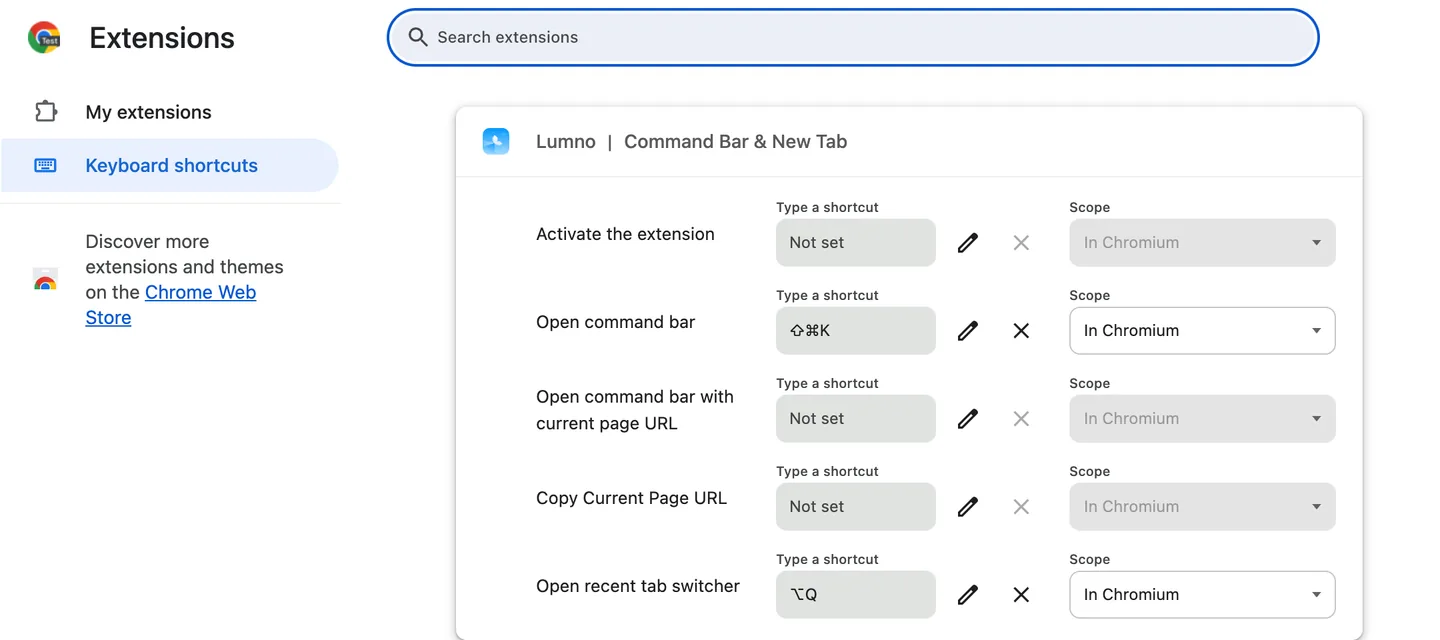Image resolution: width=1440 pixels, height=640 pixels.
Task: Click shortcut field for Activate the extension
Action: coord(856,242)
